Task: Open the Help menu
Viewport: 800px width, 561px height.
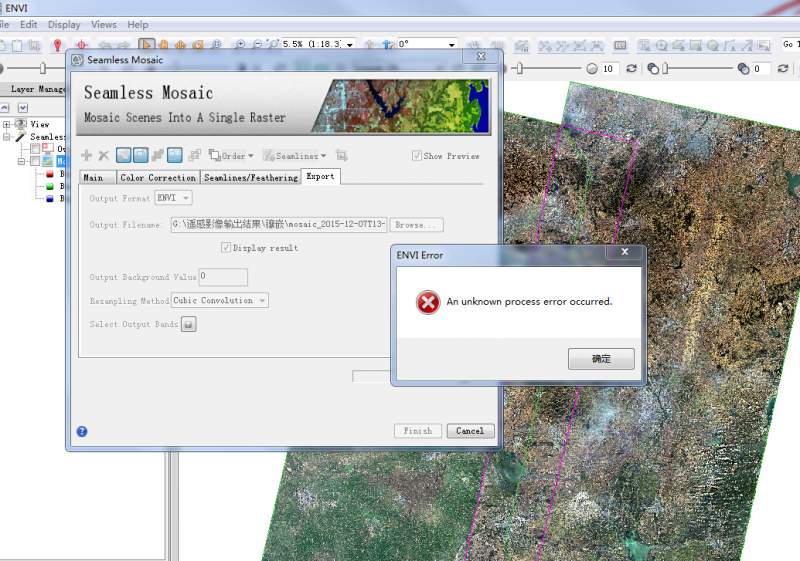Action: coord(138,24)
